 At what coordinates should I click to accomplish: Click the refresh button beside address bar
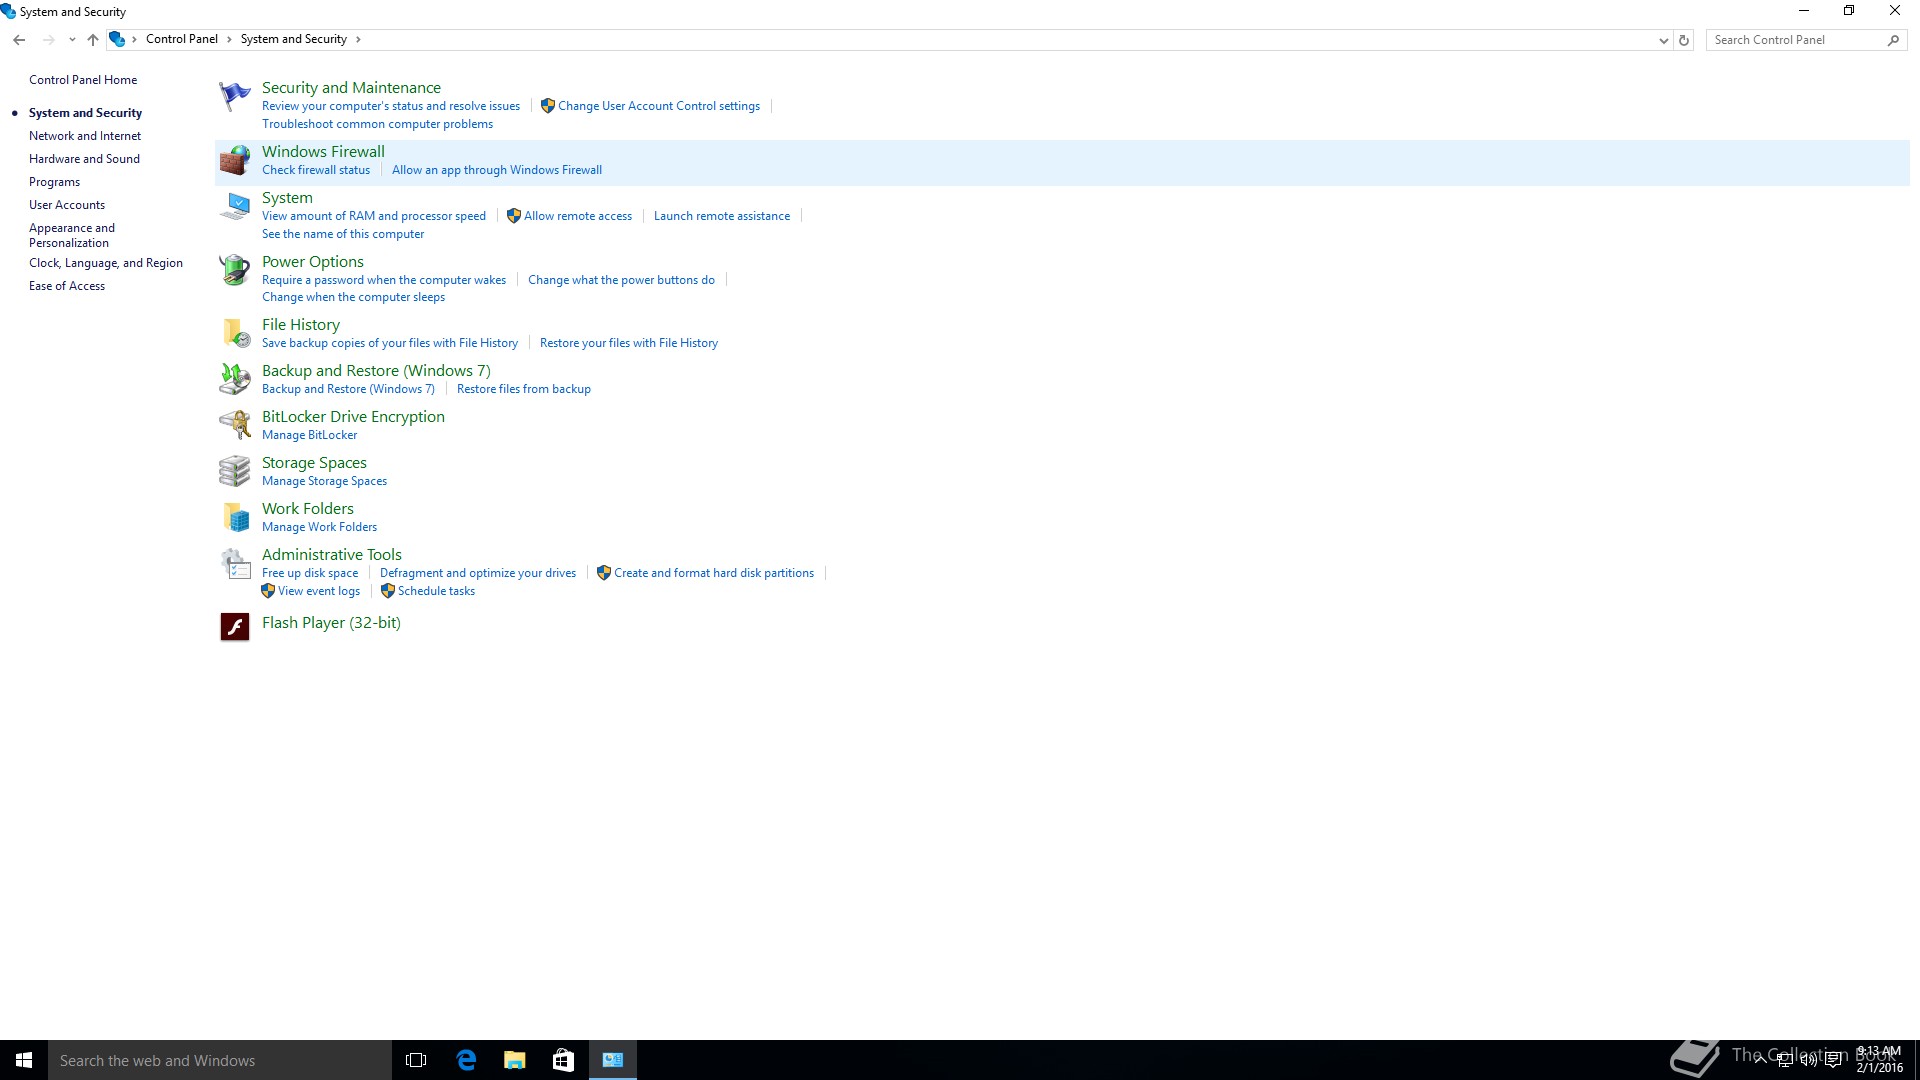tap(1684, 40)
